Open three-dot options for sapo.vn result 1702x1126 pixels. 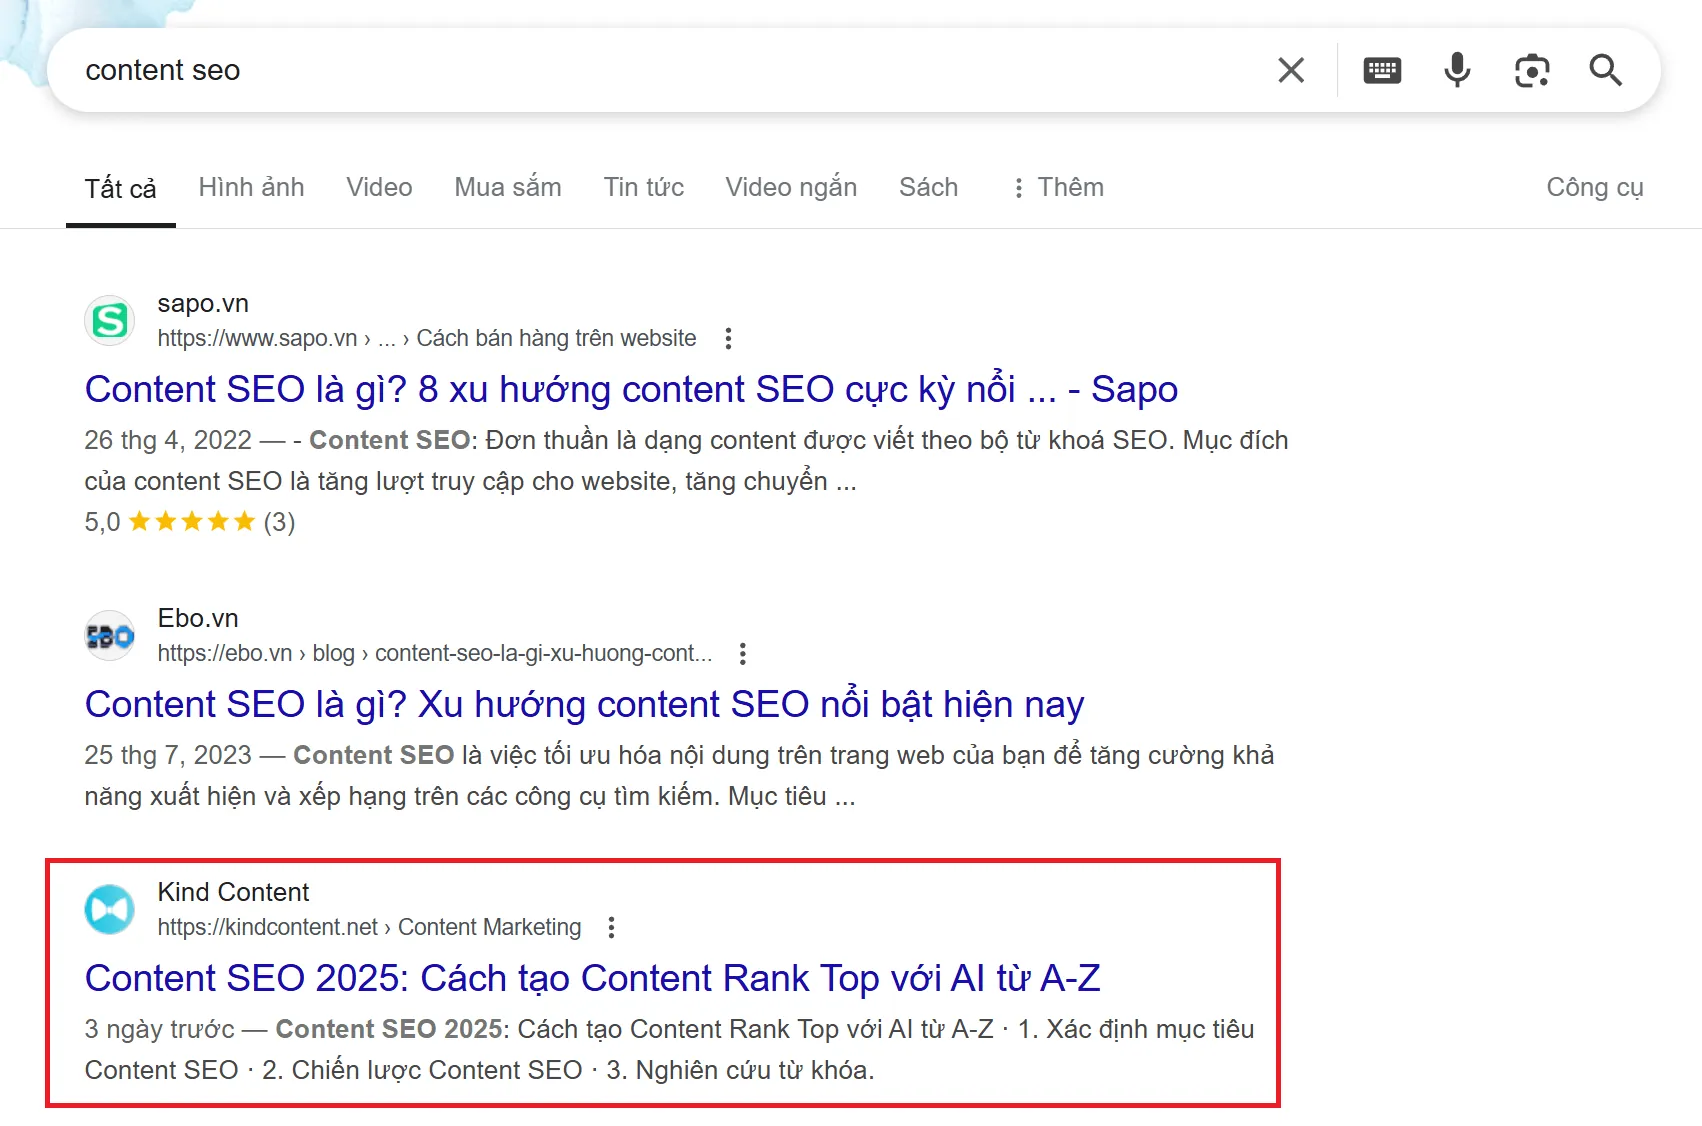[x=728, y=338]
